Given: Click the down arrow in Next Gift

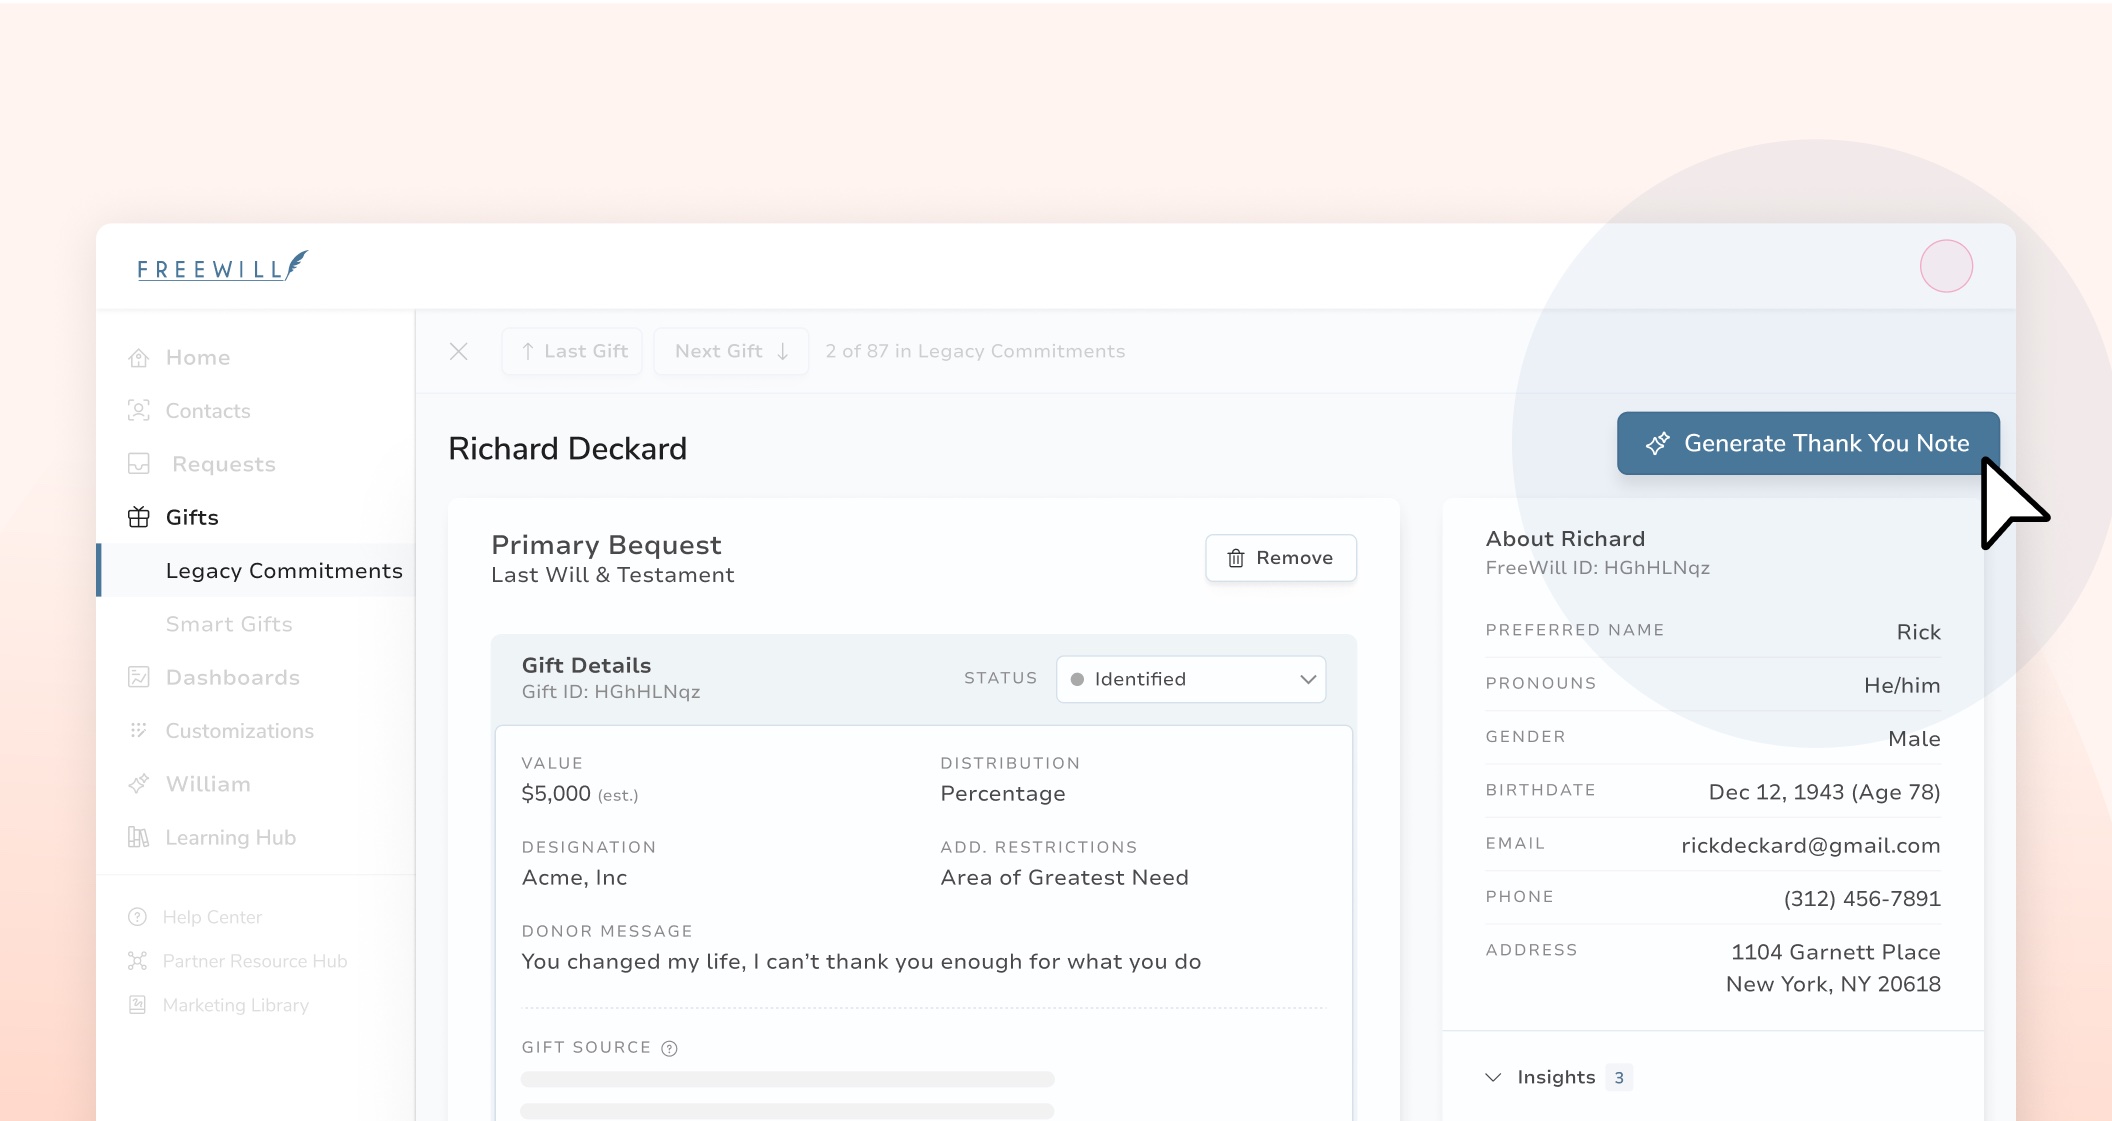Looking at the screenshot, I should pyautogui.click(x=783, y=351).
